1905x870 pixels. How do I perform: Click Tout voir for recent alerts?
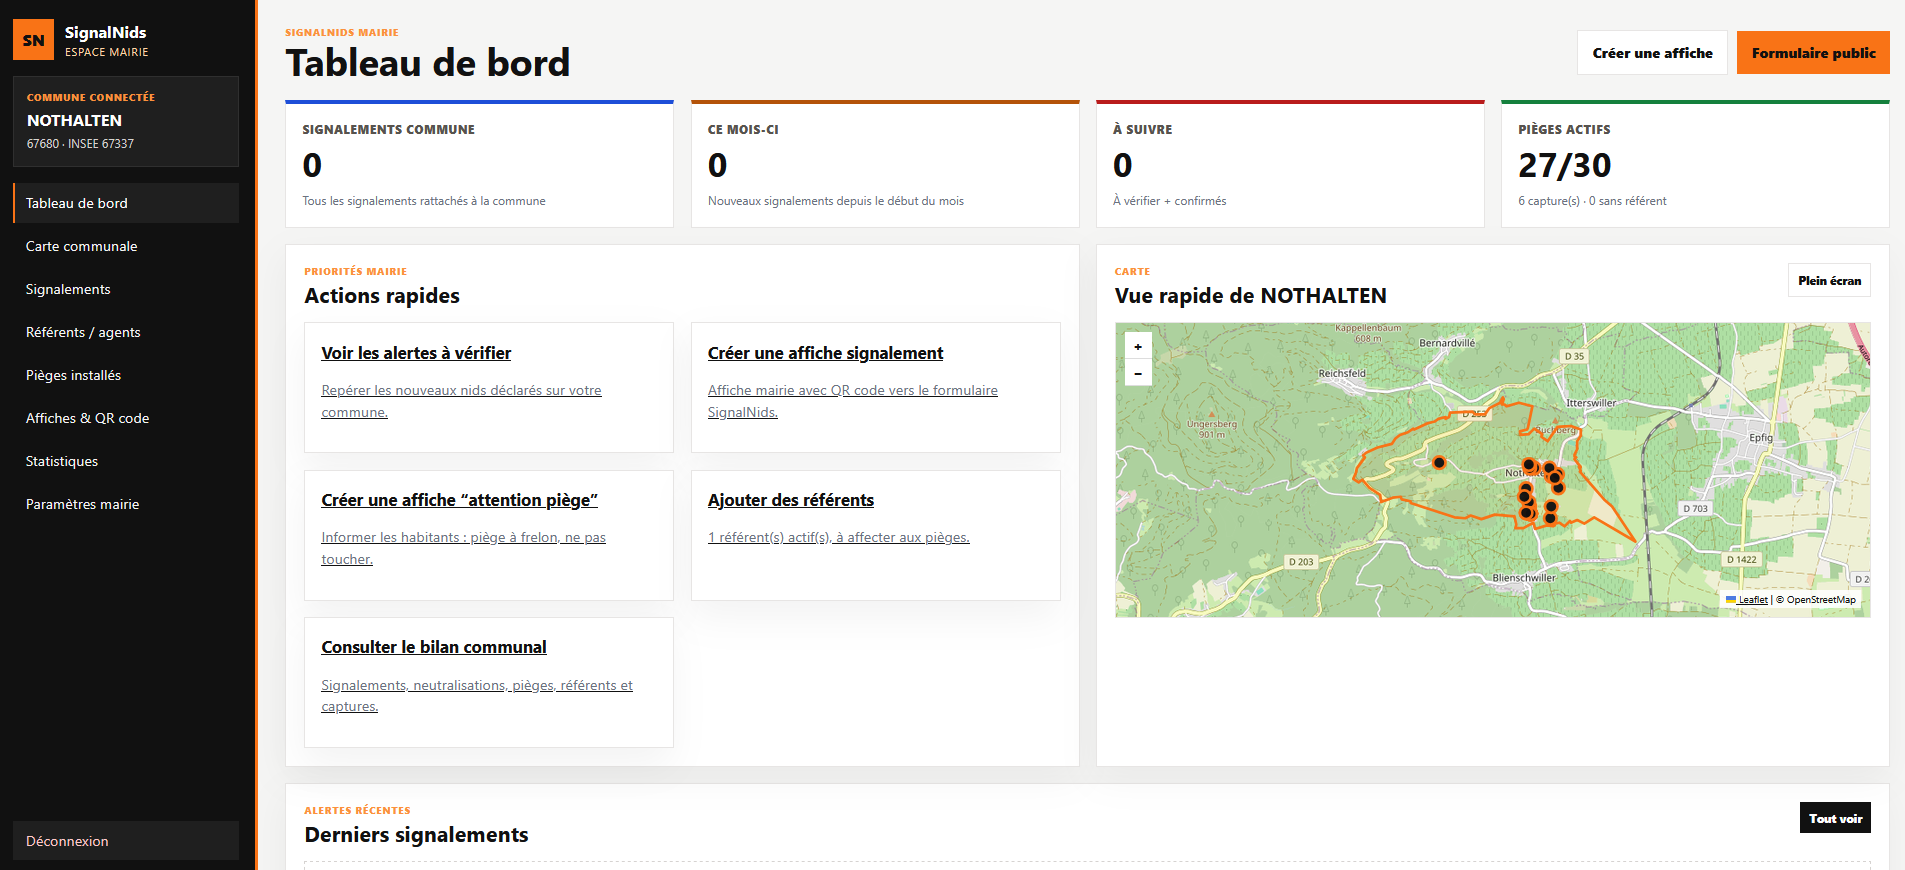1835,818
